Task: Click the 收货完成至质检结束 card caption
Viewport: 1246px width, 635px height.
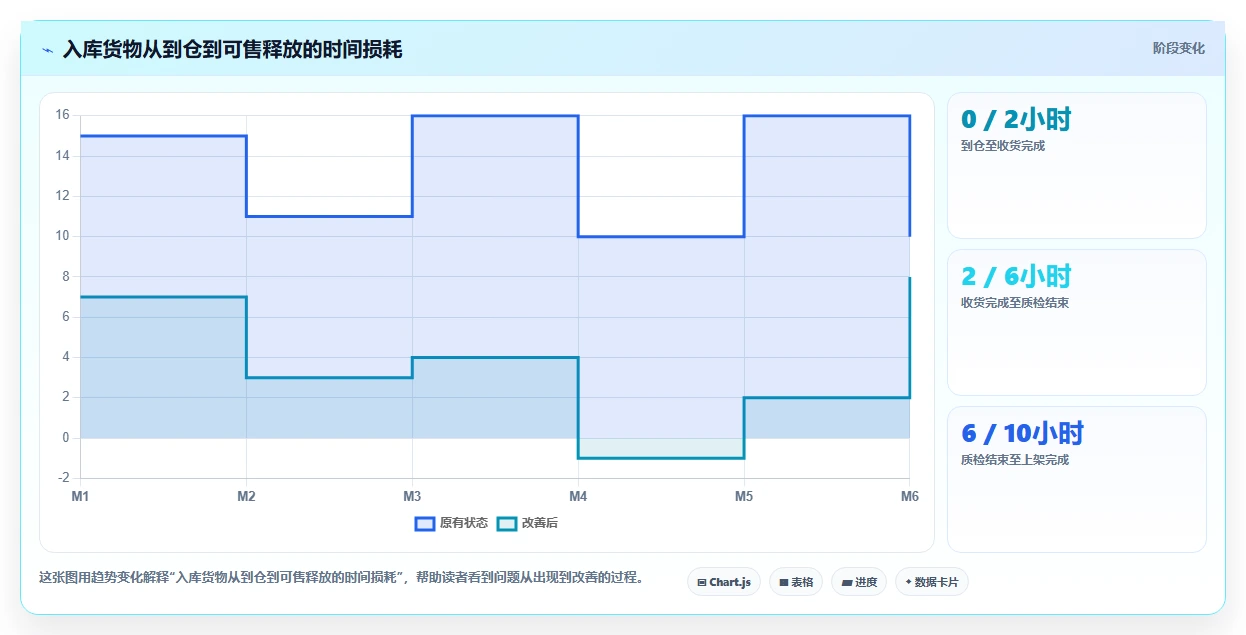Action: (x=1015, y=303)
